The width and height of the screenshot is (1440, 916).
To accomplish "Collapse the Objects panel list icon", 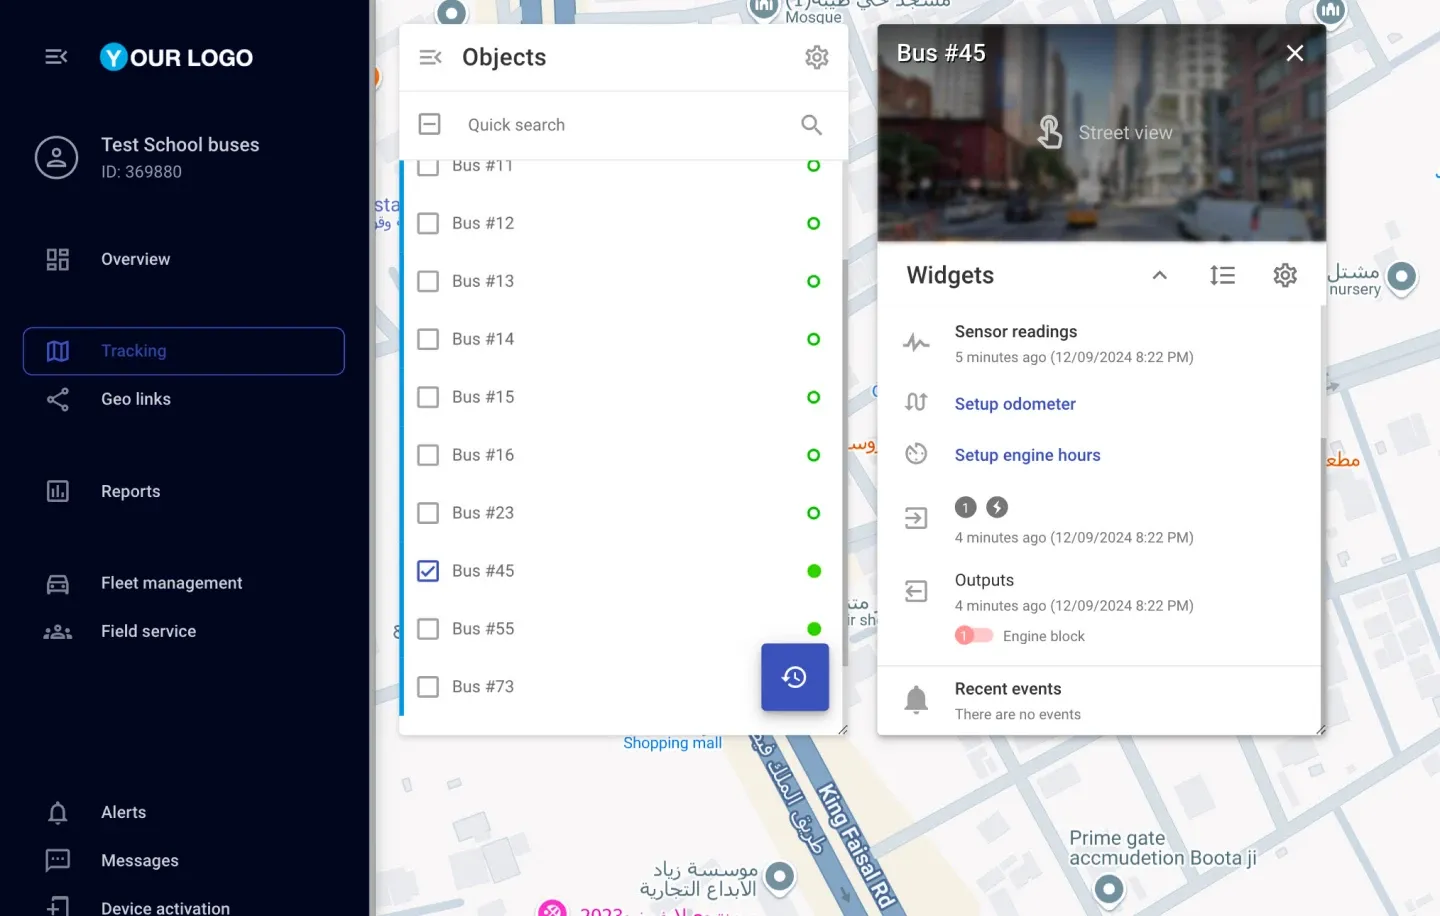I will coord(430,57).
